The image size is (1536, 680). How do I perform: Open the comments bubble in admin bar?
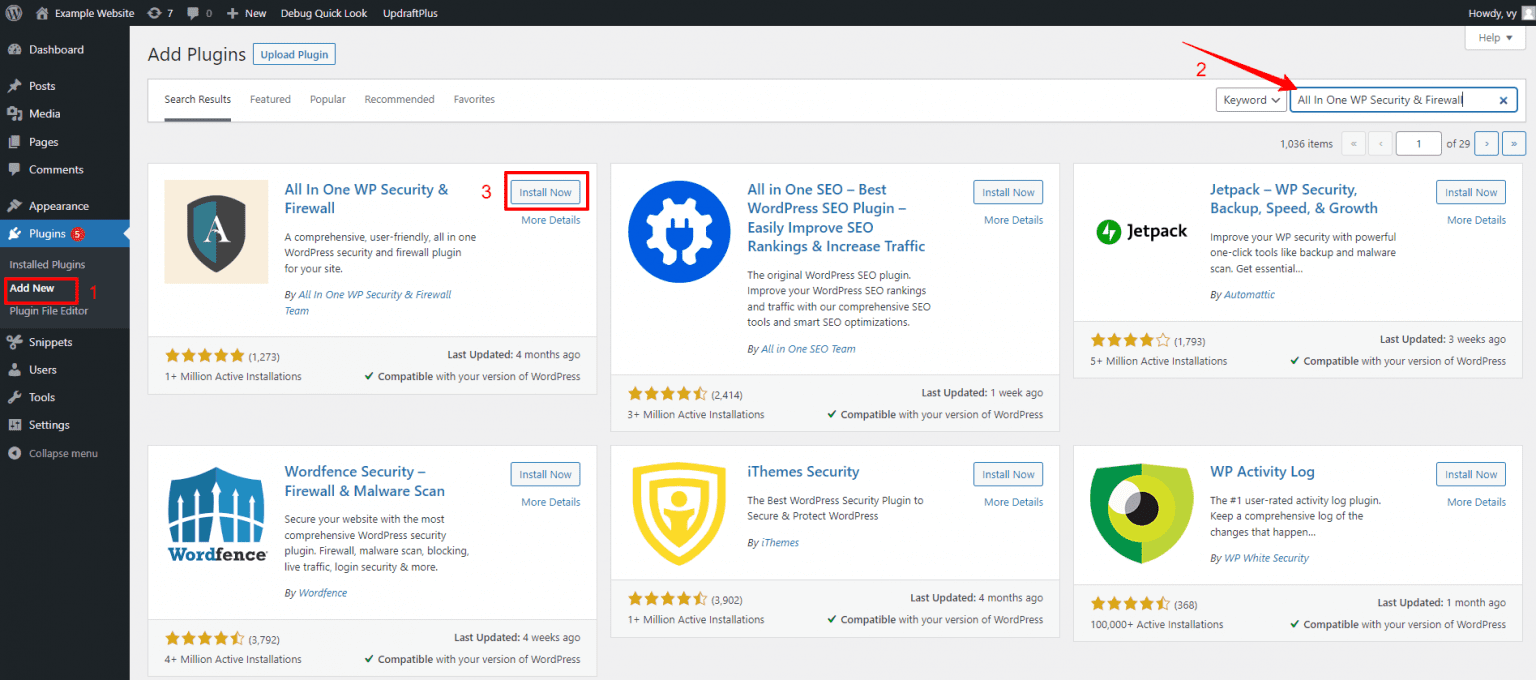[199, 13]
